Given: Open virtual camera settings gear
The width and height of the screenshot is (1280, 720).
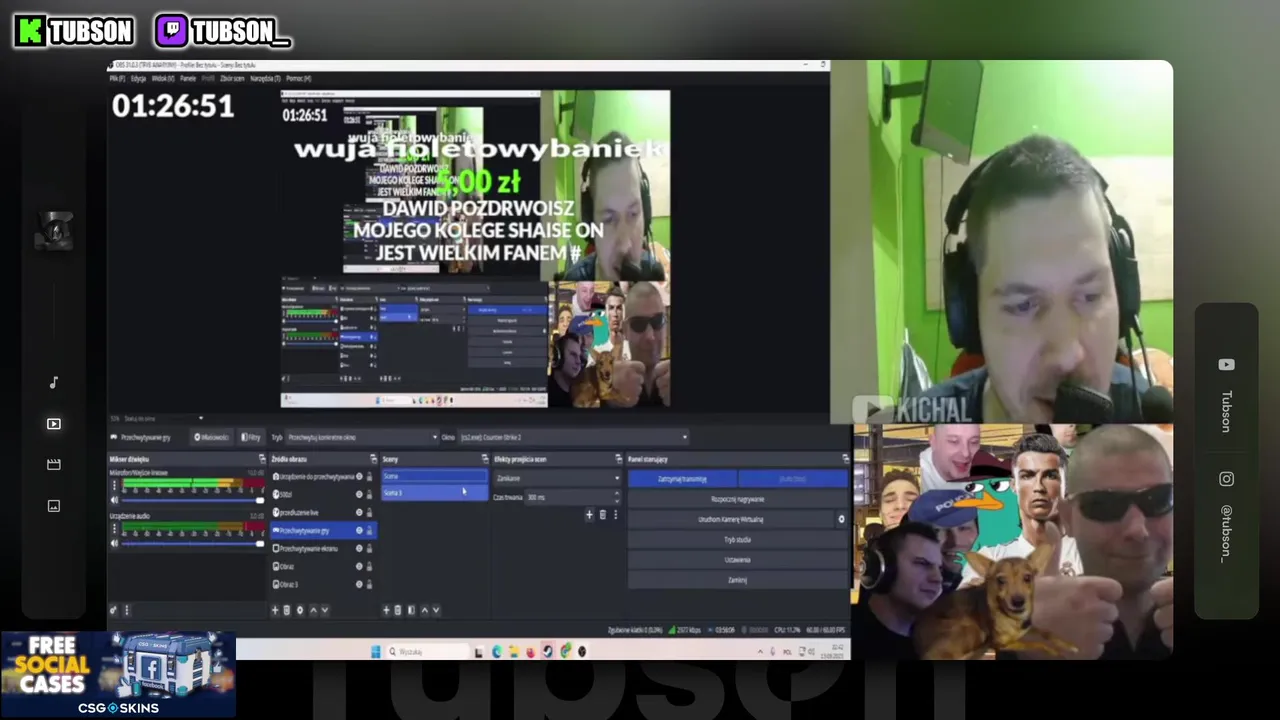Looking at the screenshot, I should pos(841,519).
